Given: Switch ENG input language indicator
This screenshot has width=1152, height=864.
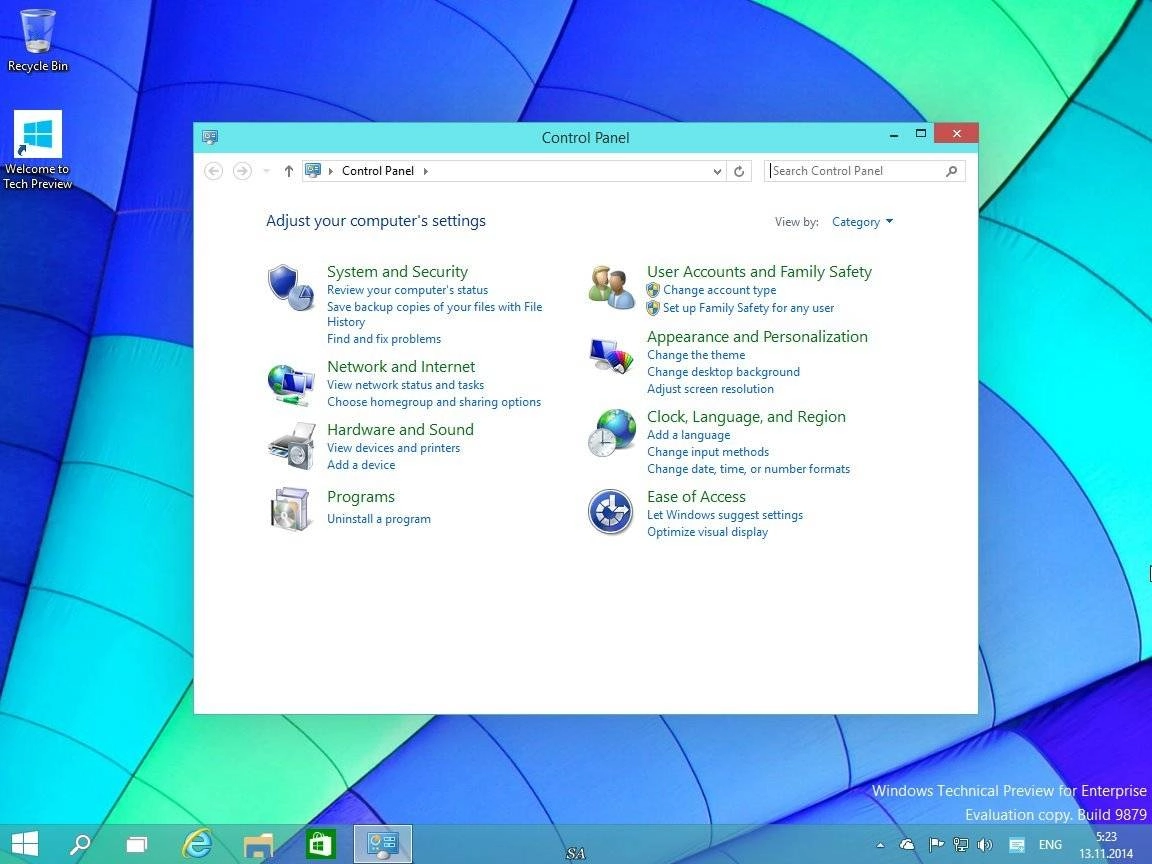Looking at the screenshot, I should tap(1050, 845).
